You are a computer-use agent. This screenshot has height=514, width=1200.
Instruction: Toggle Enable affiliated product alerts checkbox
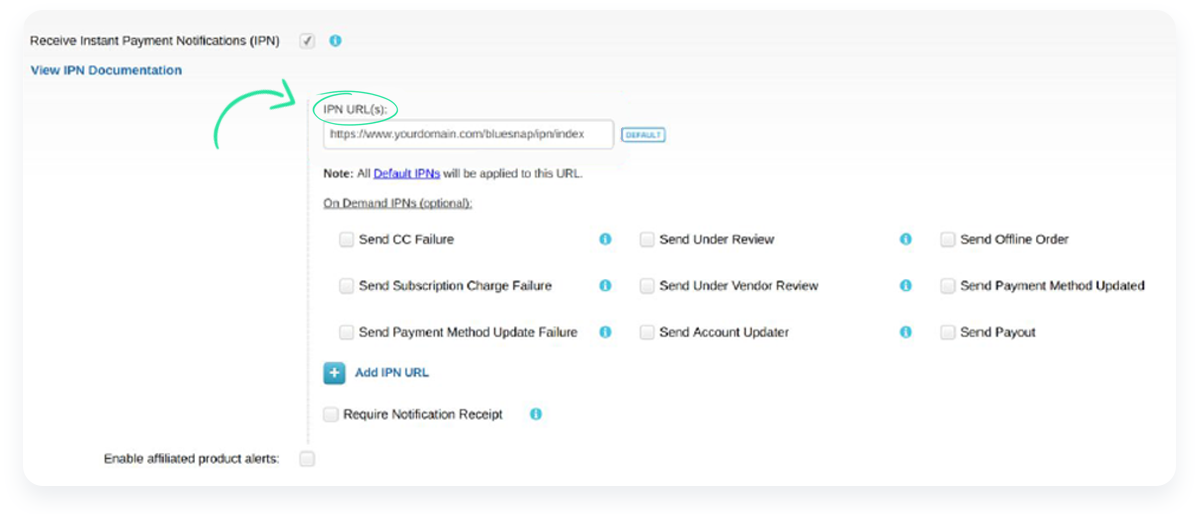pyautogui.click(x=307, y=459)
